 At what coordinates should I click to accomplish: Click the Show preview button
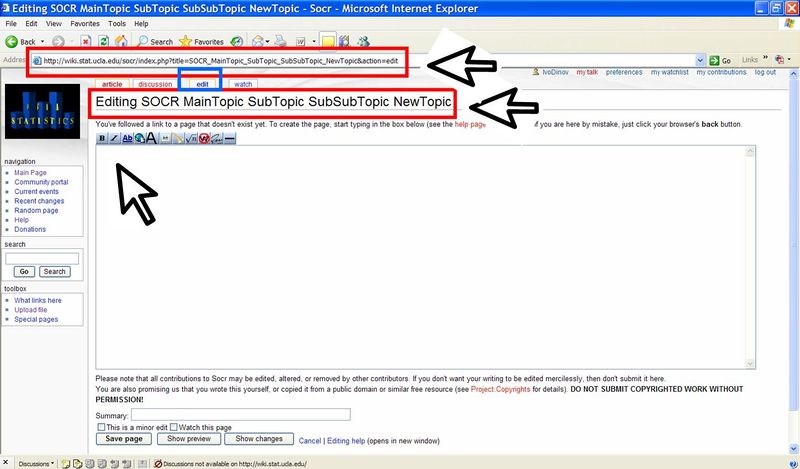pos(189,439)
